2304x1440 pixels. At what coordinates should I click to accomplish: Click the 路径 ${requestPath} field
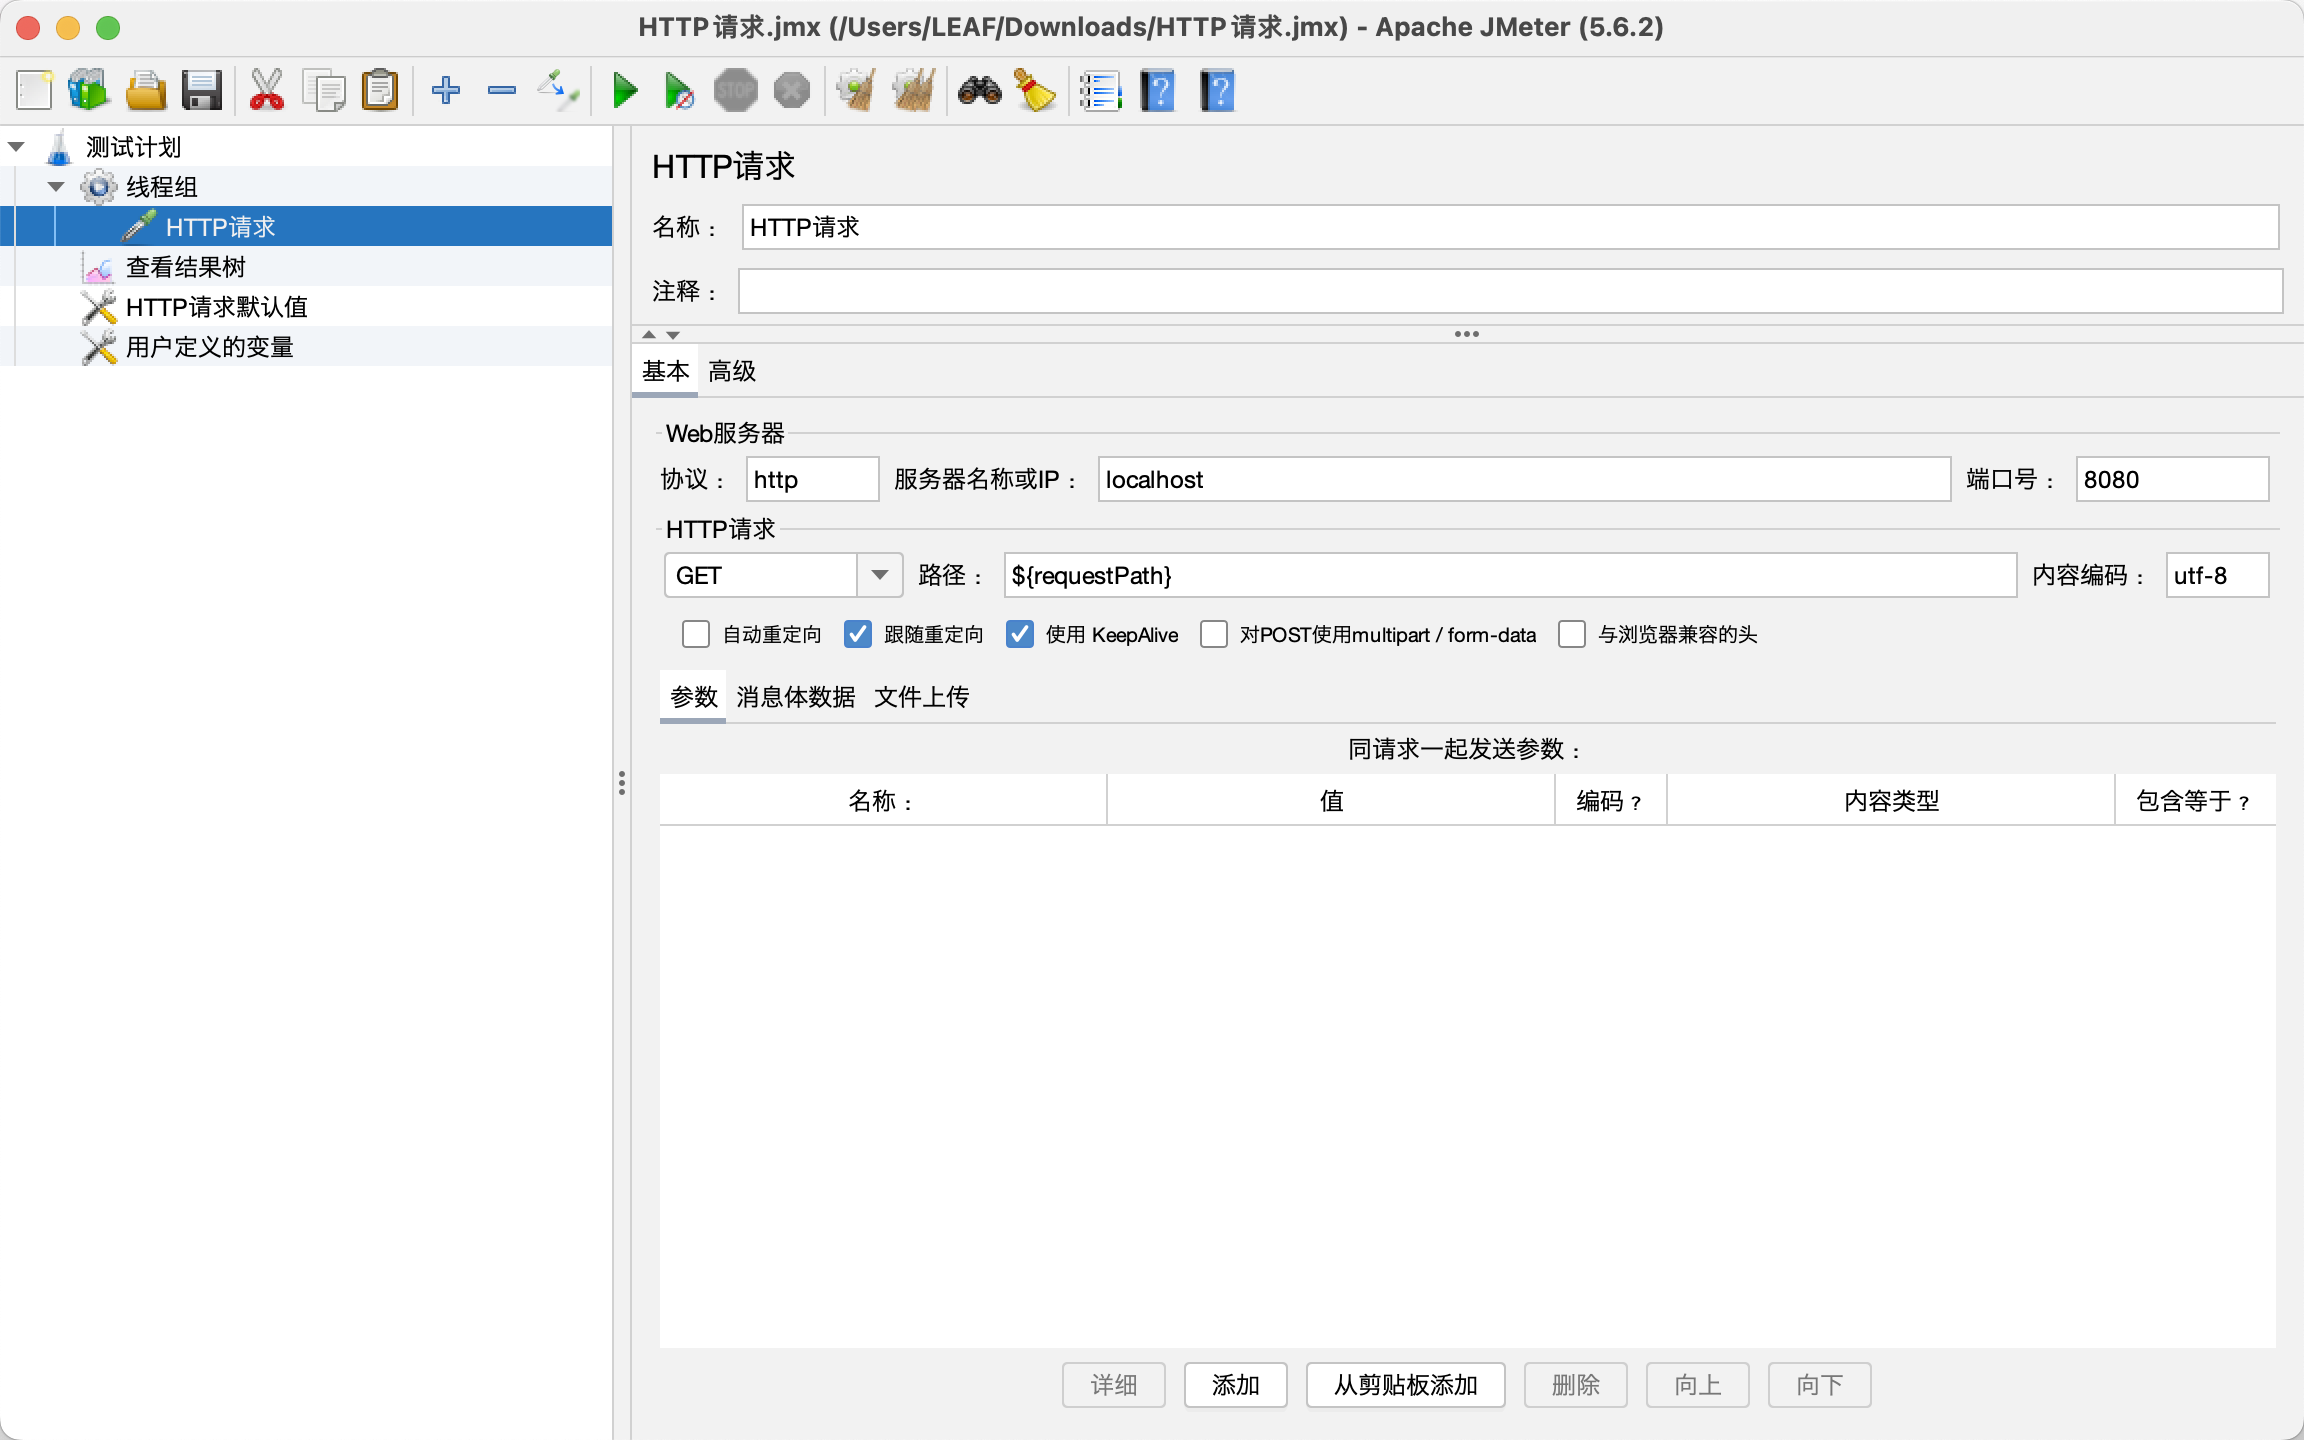point(1510,575)
